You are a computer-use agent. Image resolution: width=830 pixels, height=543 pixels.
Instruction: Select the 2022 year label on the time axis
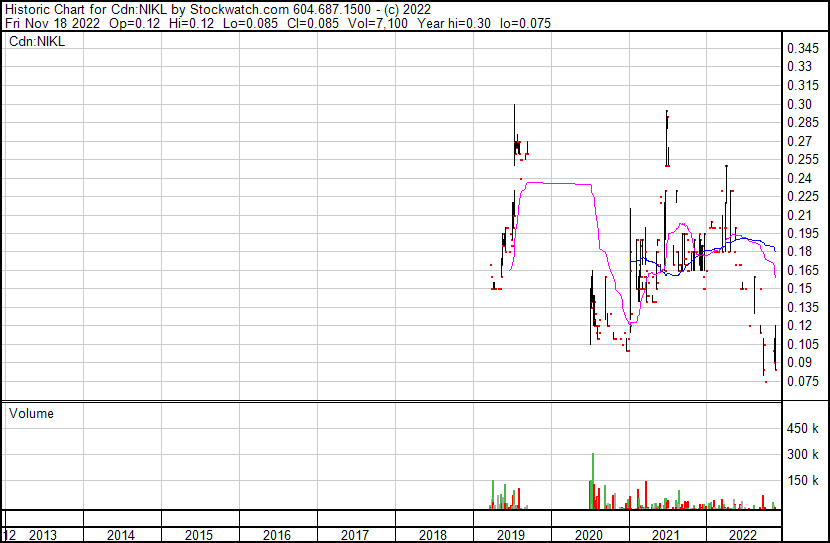[x=744, y=535]
